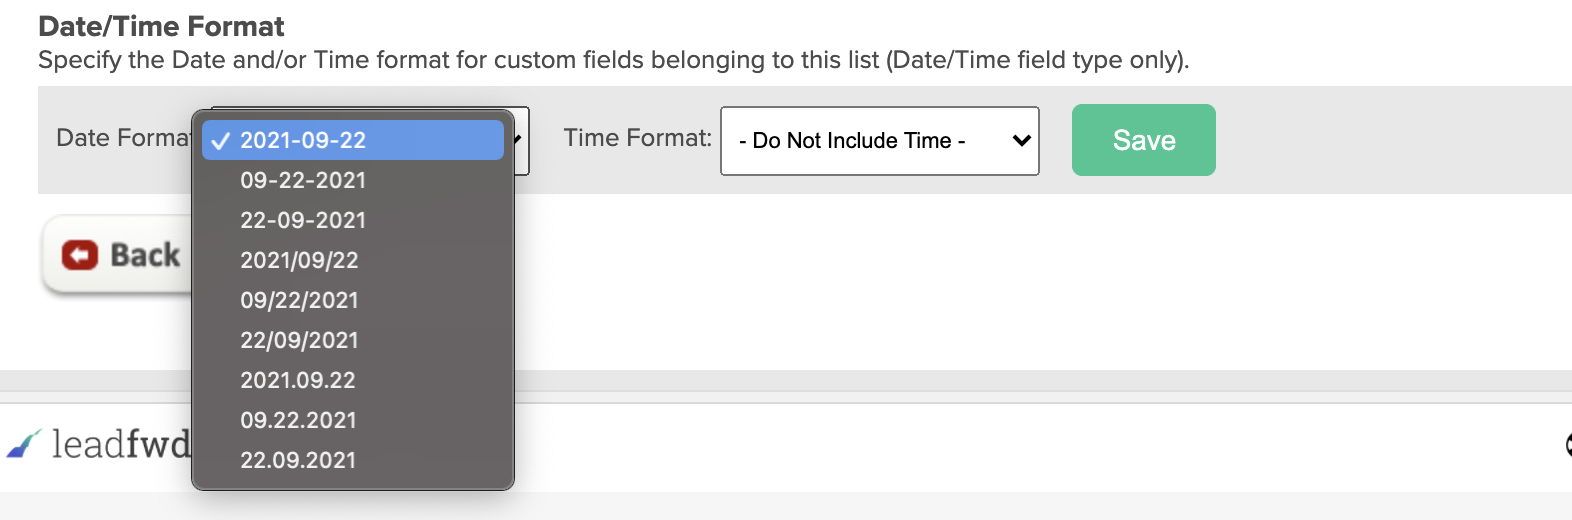1572x520 pixels.
Task: Click the checkmark beside 2021-09-22
Action: click(x=221, y=141)
